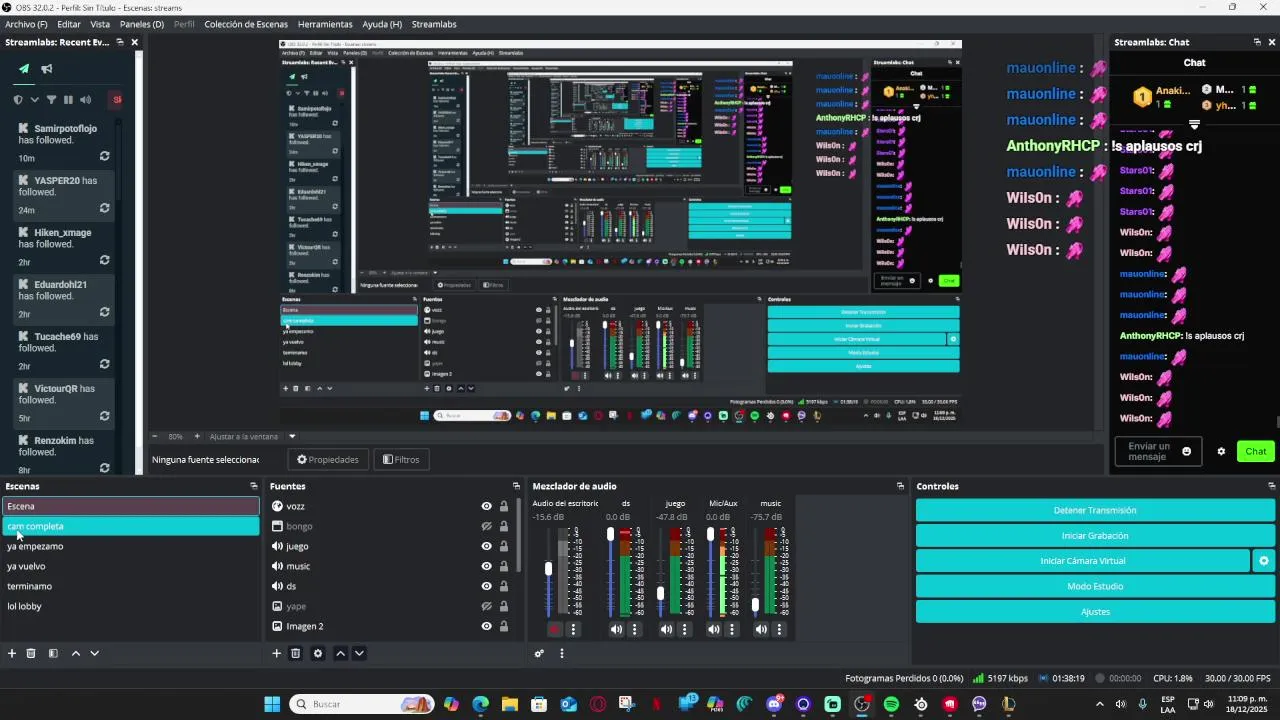Remove the selected source with trash icon
The height and width of the screenshot is (720, 1280).
(296, 653)
